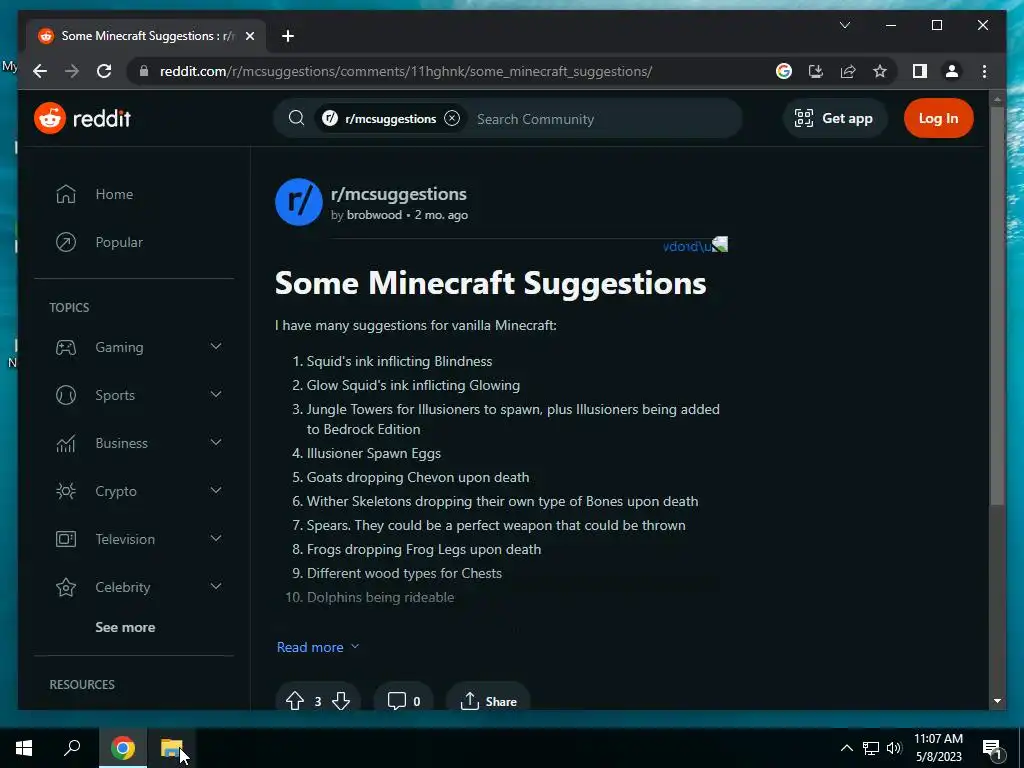This screenshot has width=1024, height=768.
Task: Open the tab search dropdown arrow
Action: coord(844,25)
